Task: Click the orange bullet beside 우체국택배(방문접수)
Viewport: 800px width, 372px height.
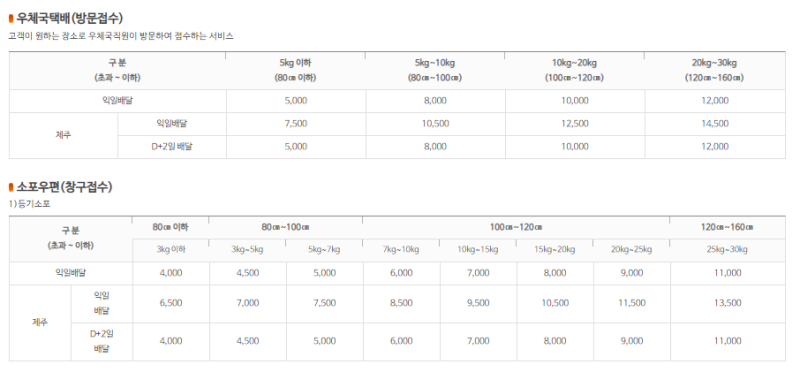Action: [11, 19]
